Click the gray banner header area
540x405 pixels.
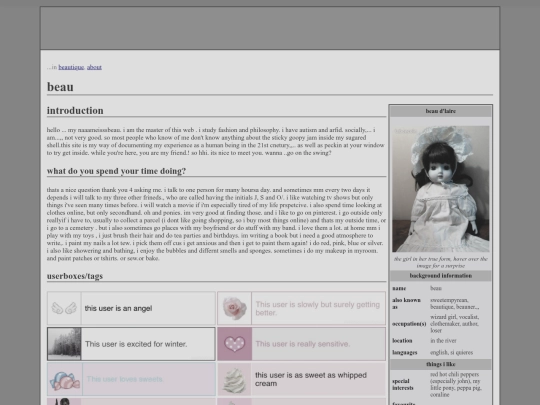pos(270,28)
